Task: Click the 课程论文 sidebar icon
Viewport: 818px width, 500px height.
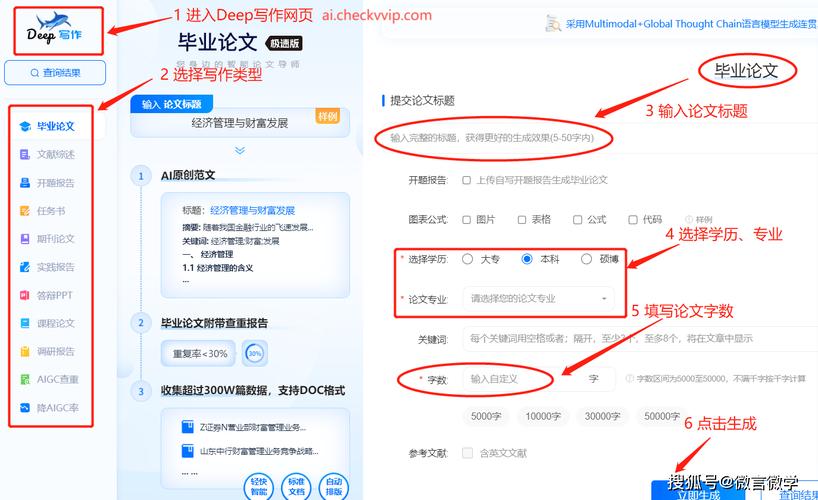Action: (25, 323)
